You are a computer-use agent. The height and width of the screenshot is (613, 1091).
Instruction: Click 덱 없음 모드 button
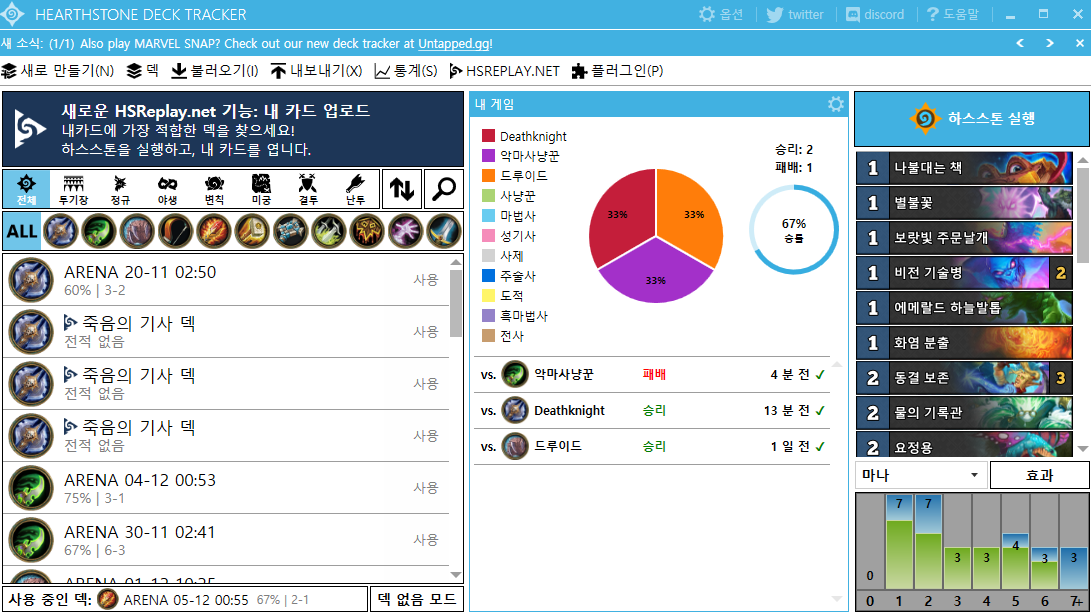[x=417, y=599]
